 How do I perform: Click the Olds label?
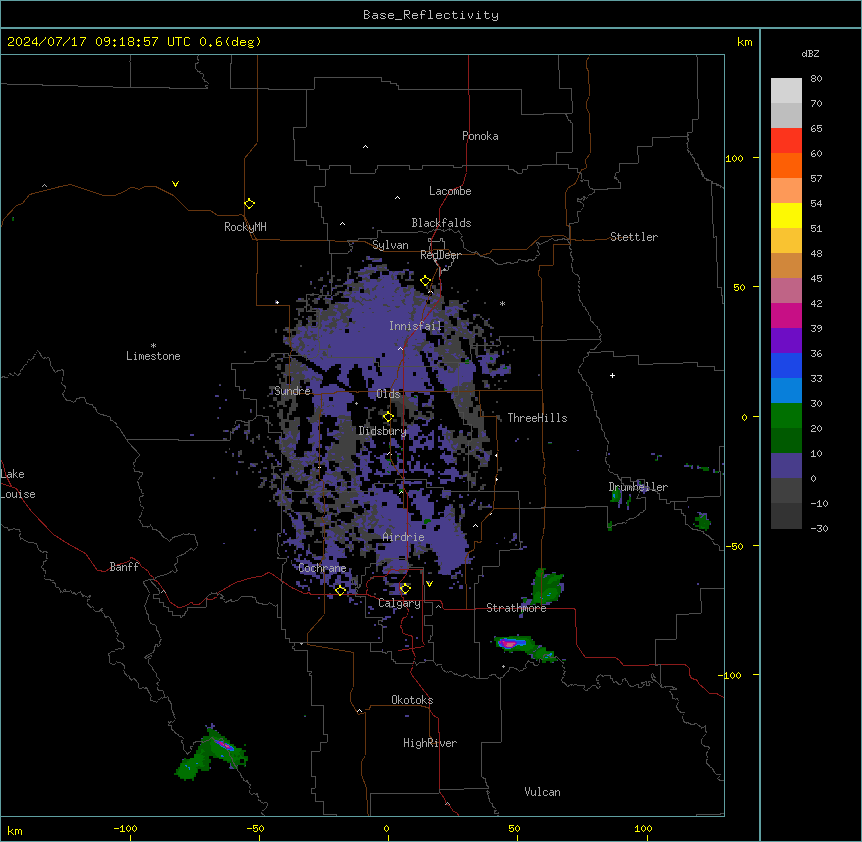tap(388, 394)
